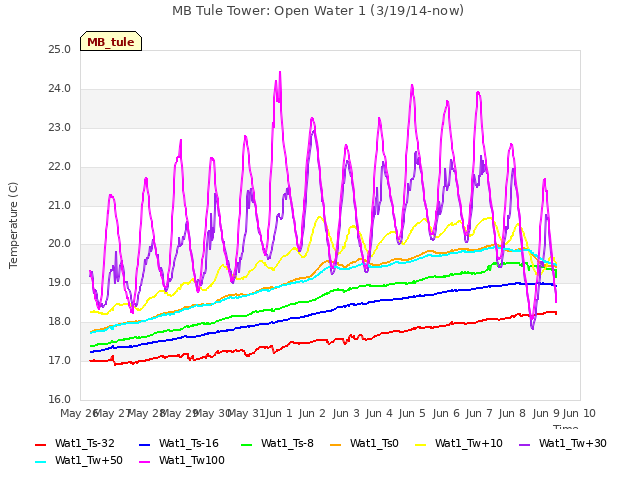Click the Jun 2 x-axis date label

312,413
